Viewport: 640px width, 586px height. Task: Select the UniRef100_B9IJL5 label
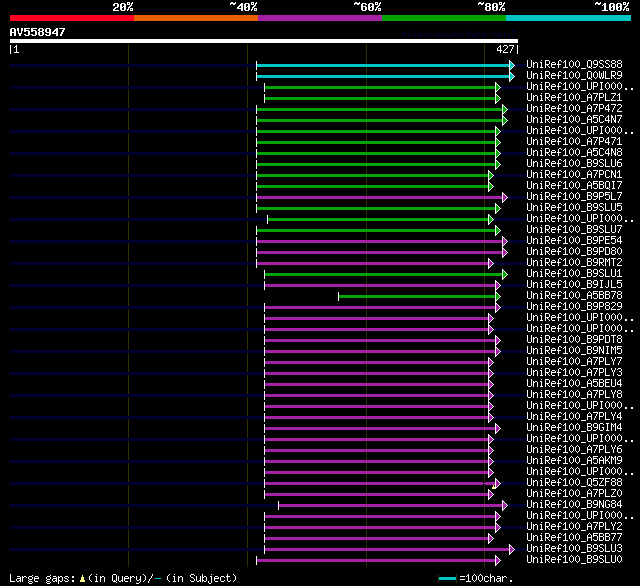(574, 285)
